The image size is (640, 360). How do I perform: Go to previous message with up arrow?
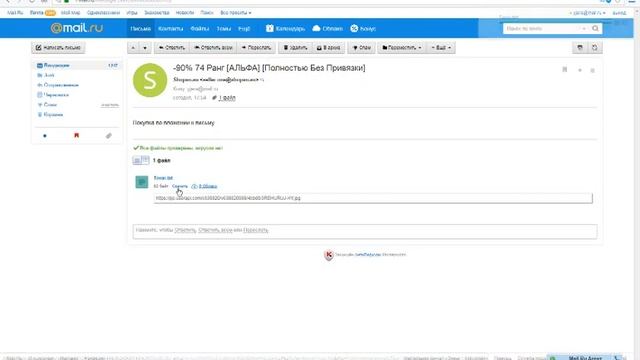pos(133,48)
